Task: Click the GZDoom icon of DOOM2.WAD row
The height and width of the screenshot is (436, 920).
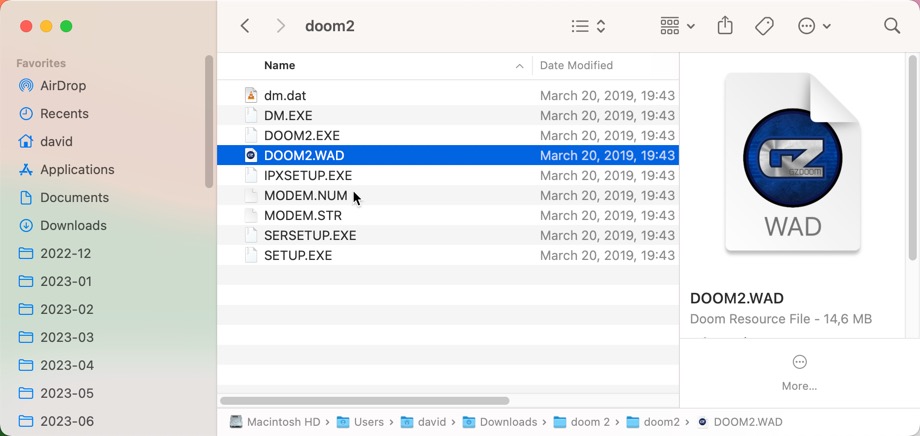Action: click(251, 156)
